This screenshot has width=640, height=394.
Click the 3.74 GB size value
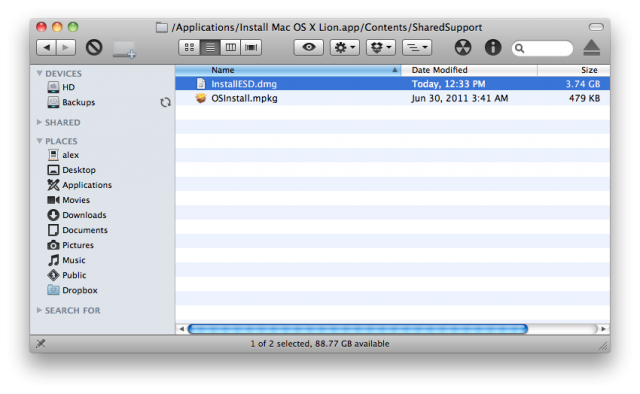(x=582, y=84)
